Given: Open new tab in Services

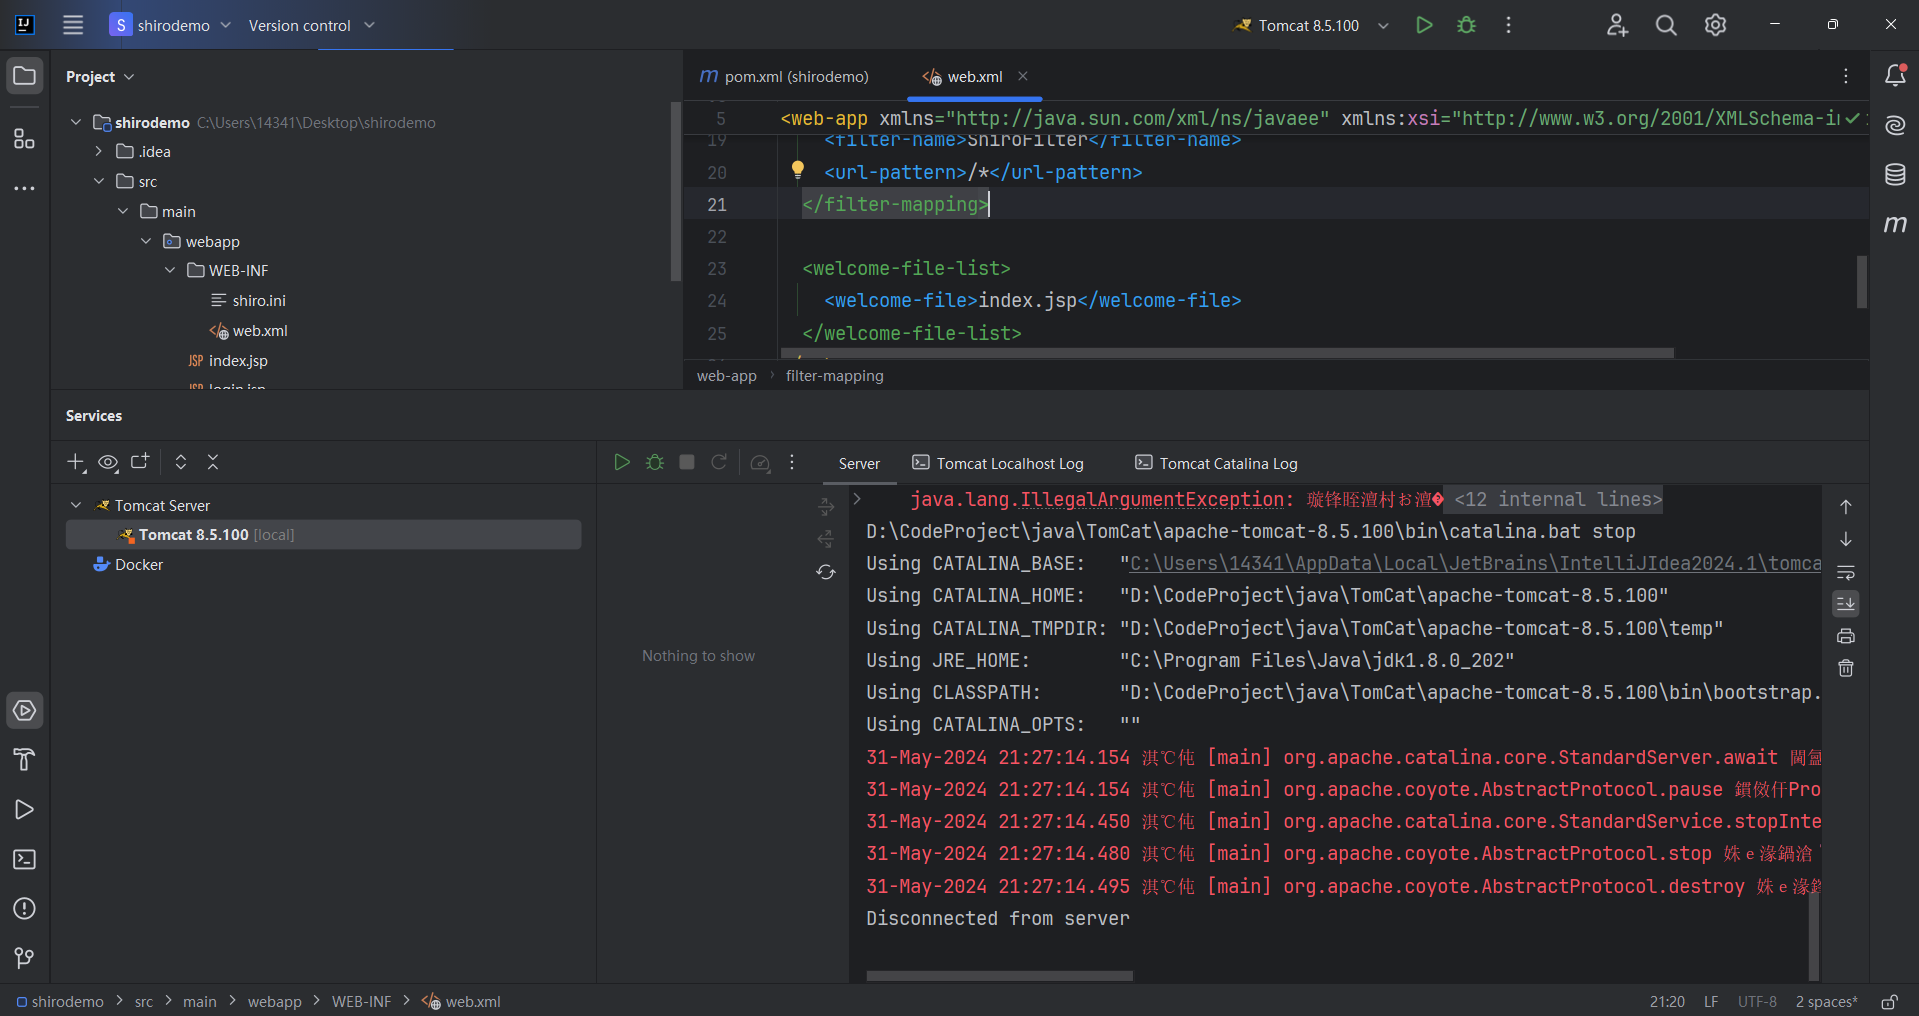Looking at the screenshot, I should [x=140, y=462].
